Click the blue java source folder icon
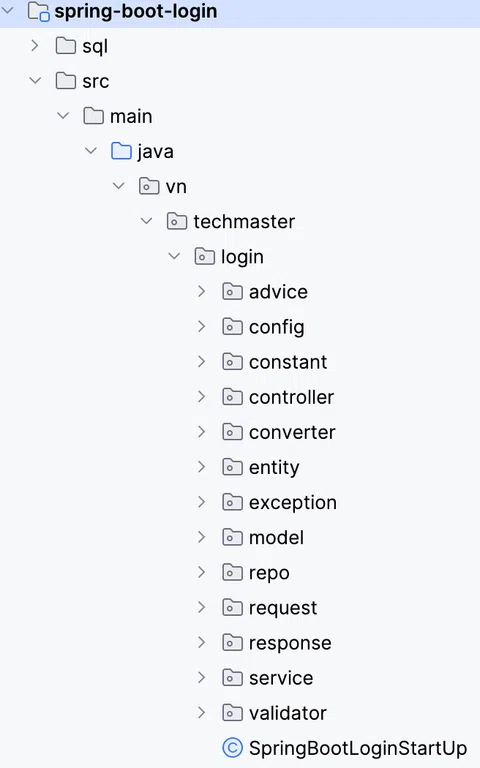The image size is (480, 768). pos(121,151)
